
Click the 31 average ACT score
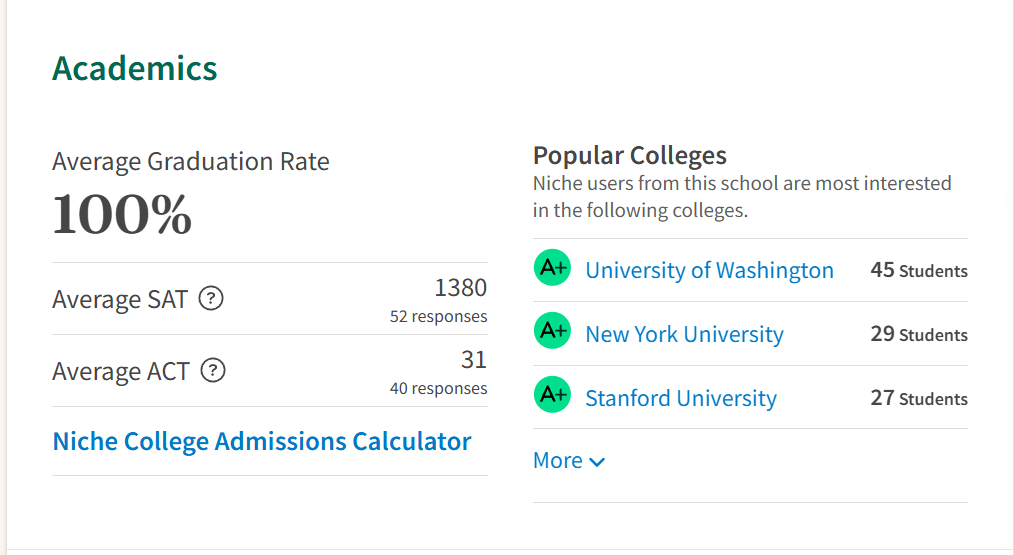coord(474,360)
